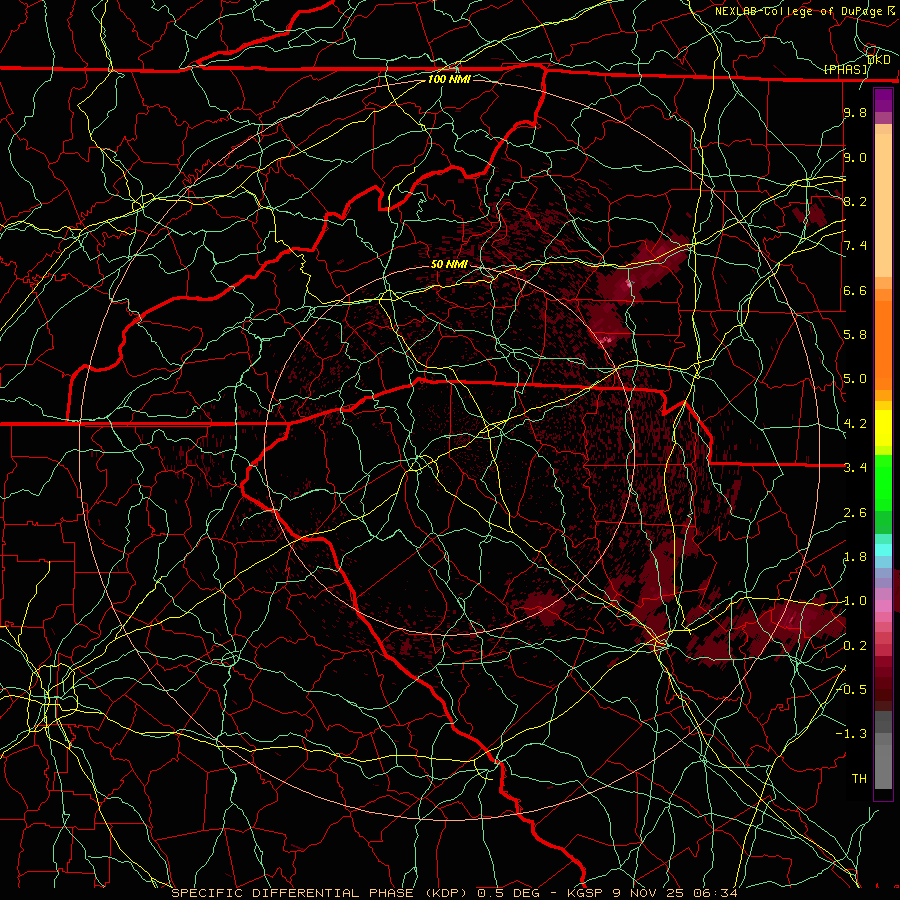Click the -1.3 value on the color scale
The height and width of the screenshot is (900, 900).
click(851, 734)
